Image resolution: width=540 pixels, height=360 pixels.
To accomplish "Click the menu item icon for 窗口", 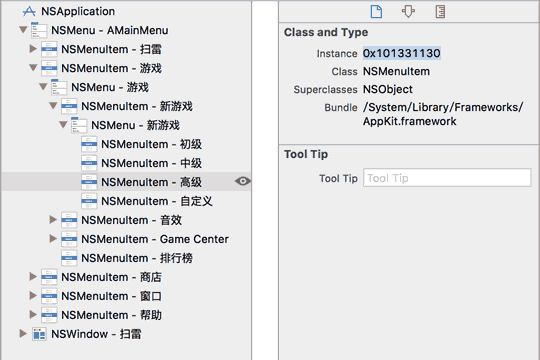I will click(x=49, y=296).
